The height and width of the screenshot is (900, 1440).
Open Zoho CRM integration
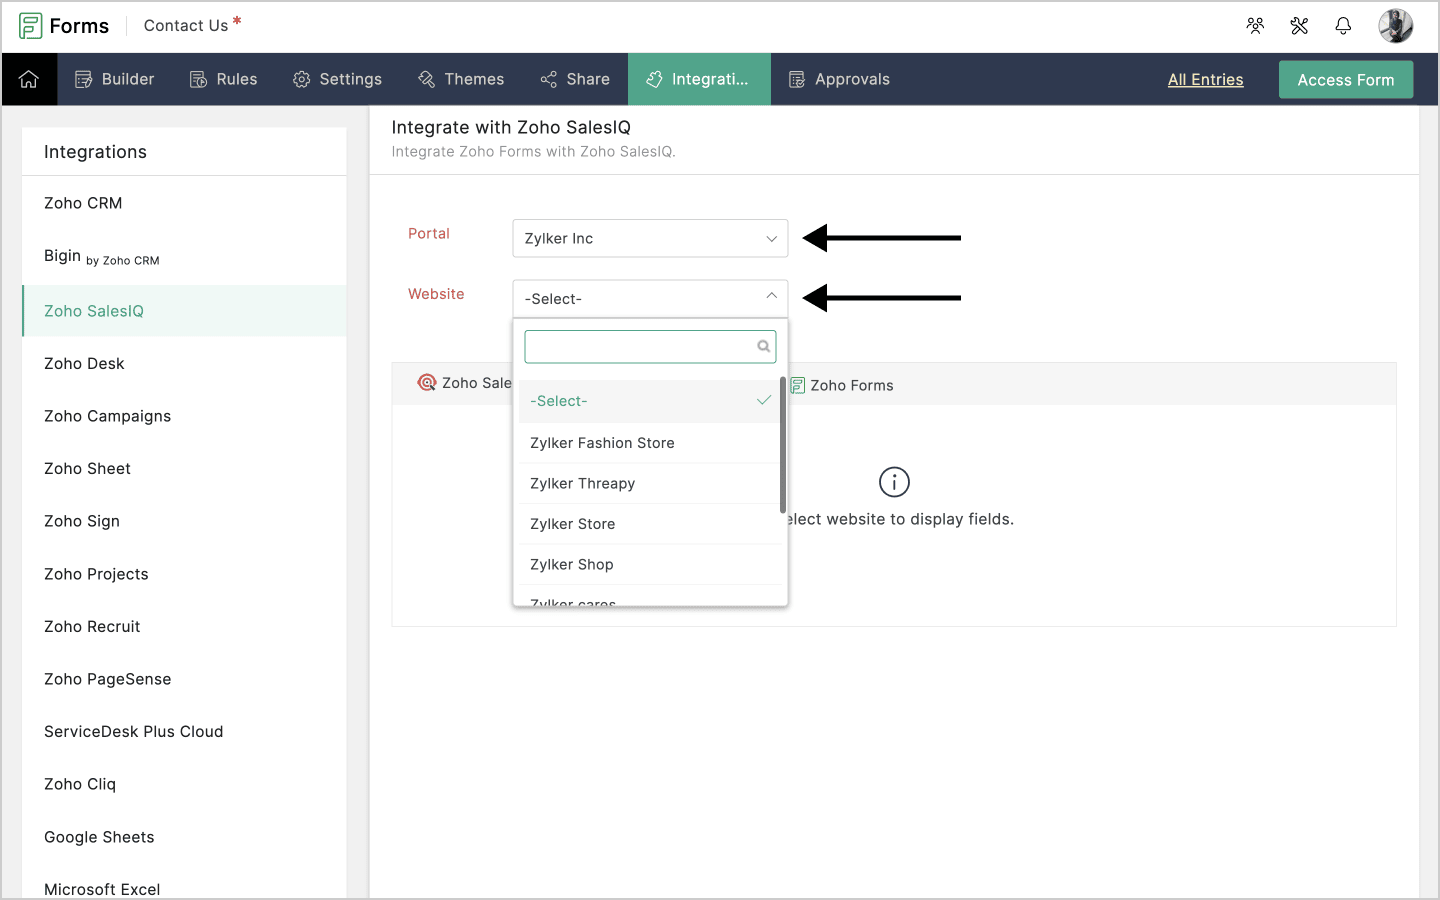(184, 203)
